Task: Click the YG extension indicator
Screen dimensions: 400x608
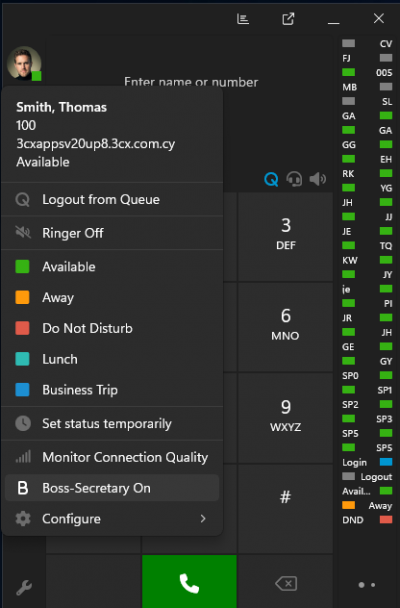Action: tap(367, 188)
